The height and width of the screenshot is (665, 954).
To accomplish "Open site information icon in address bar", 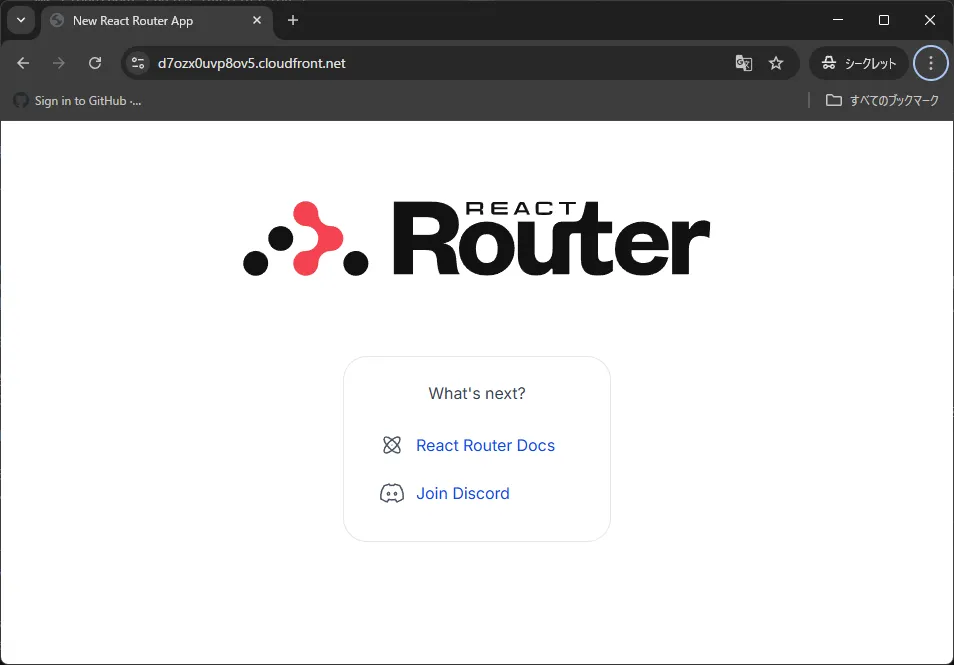I will click(138, 63).
